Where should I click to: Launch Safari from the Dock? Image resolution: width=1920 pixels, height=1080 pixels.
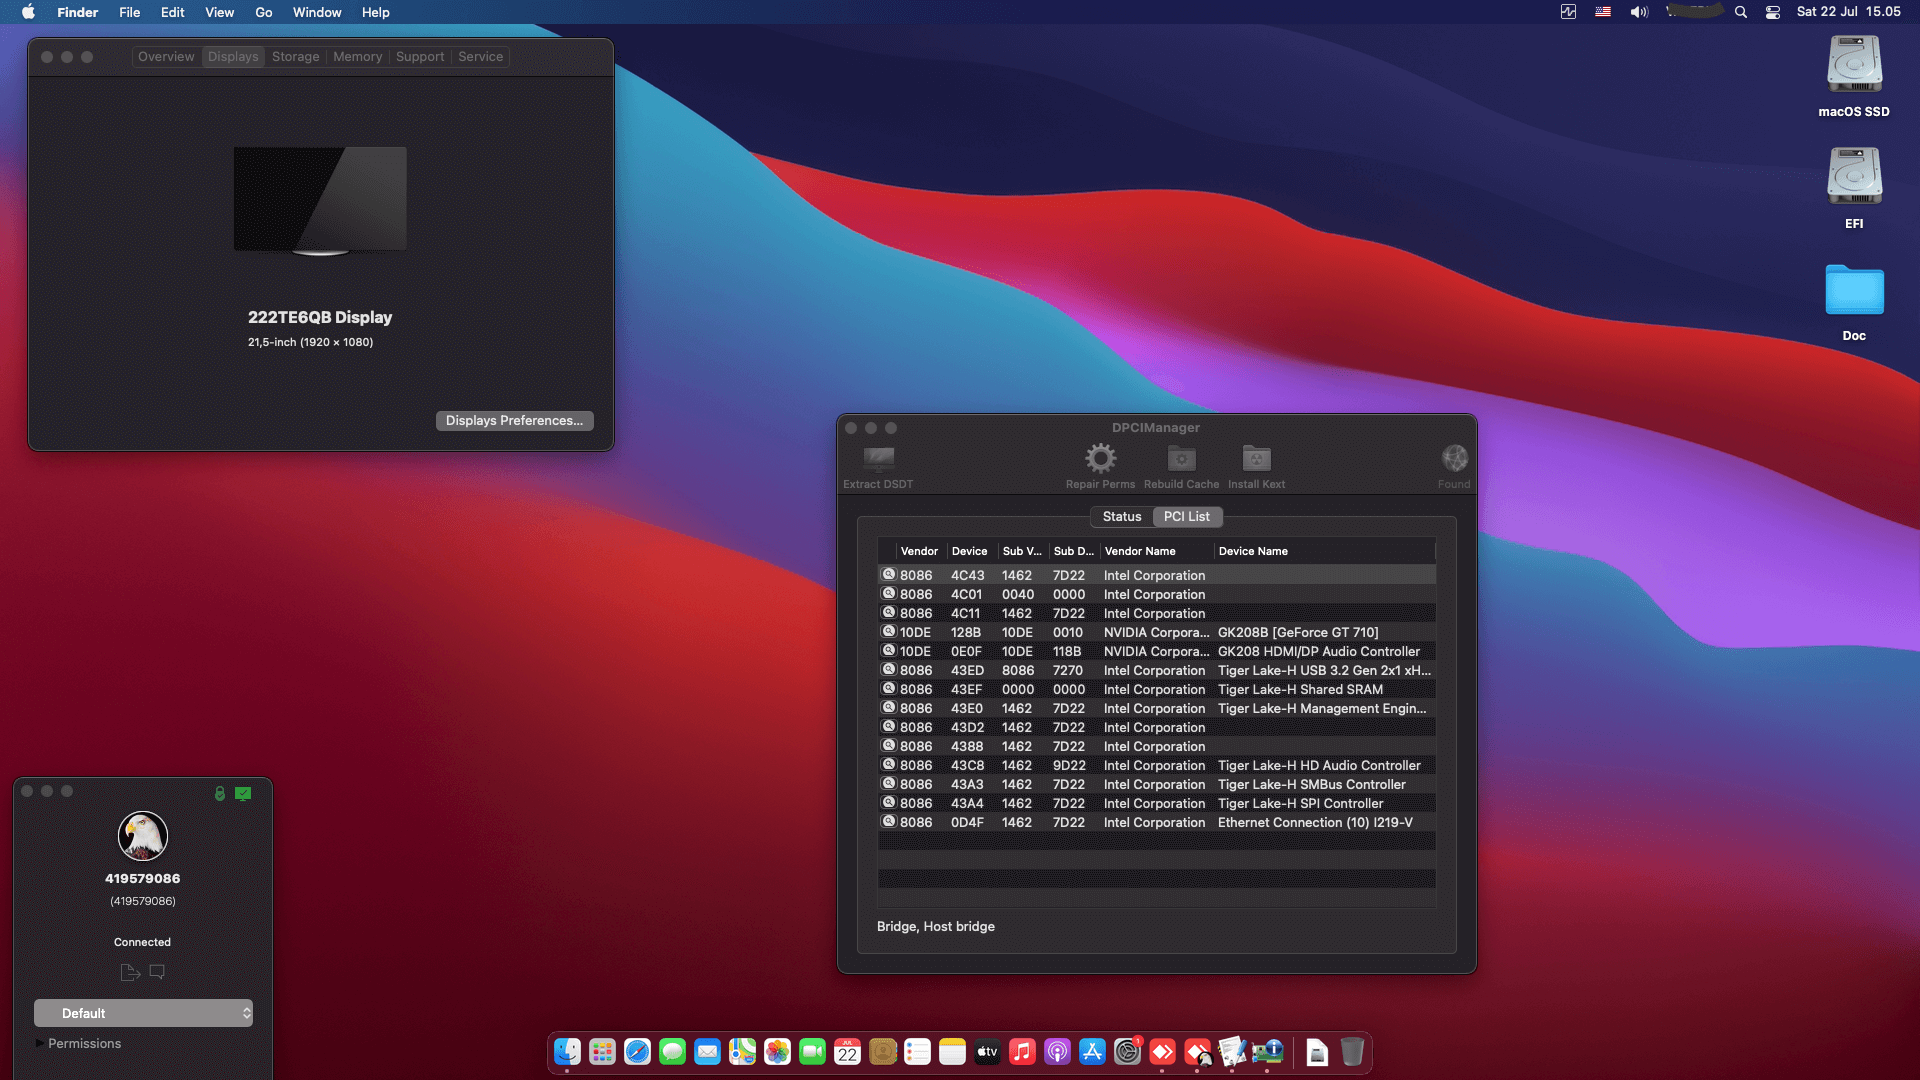pyautogui.click(x=637, y=1052)
